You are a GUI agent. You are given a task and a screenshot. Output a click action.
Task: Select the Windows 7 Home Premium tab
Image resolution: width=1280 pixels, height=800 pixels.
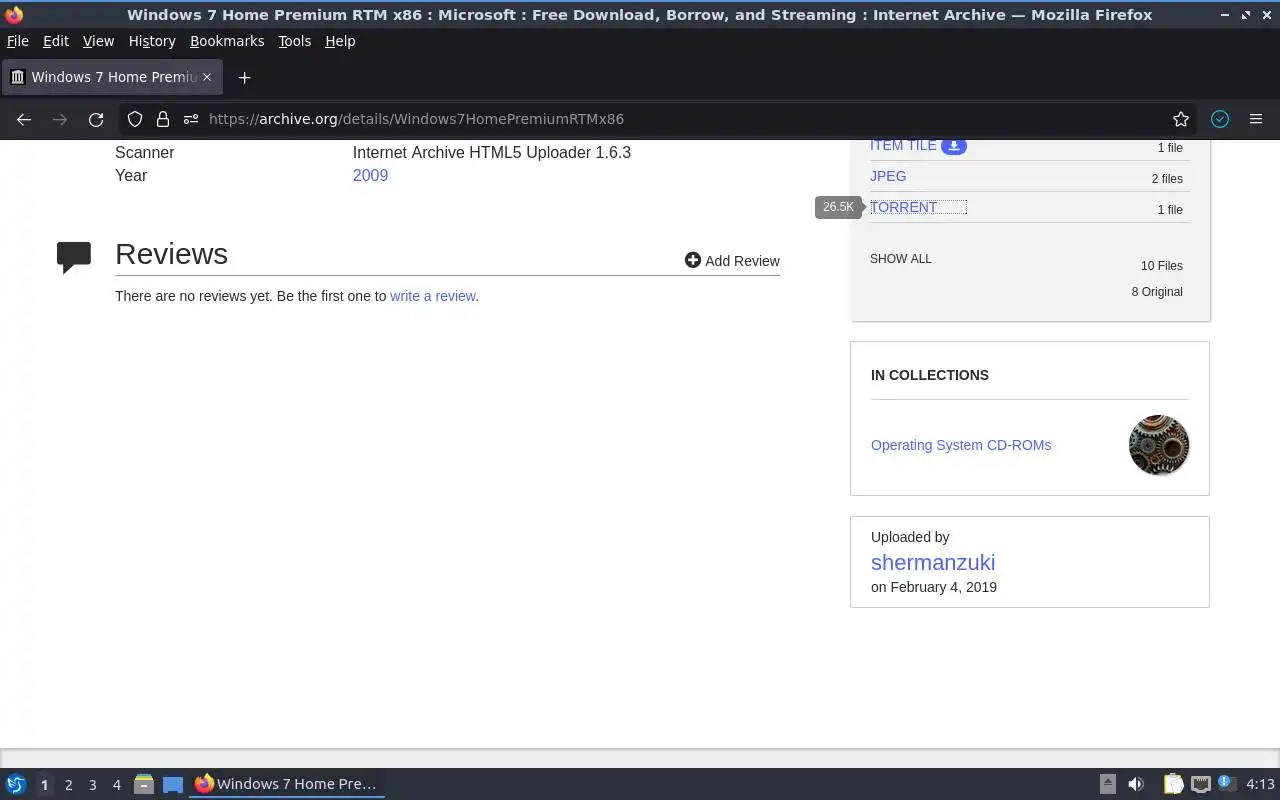pyautogui.click(x=112, y=77)
